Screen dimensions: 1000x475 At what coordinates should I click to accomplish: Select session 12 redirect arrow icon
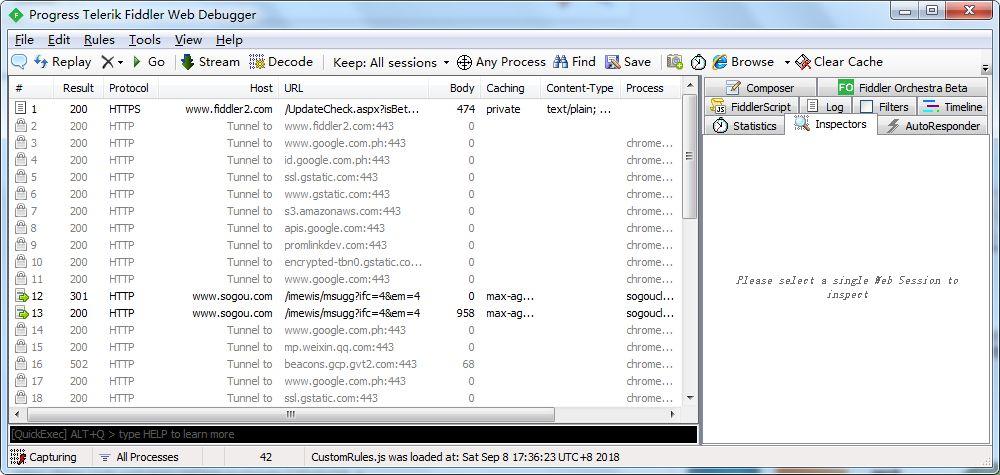(x=21, y=296)
